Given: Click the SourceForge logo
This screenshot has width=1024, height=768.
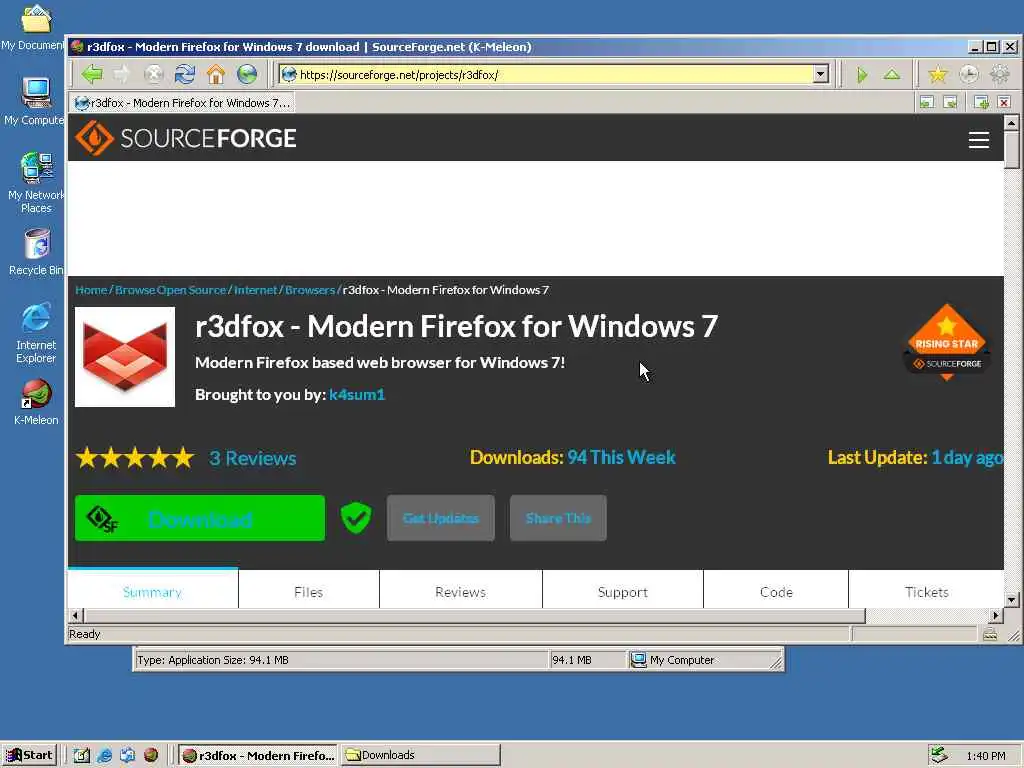Looking at the screenshot, I should (185, 138).
